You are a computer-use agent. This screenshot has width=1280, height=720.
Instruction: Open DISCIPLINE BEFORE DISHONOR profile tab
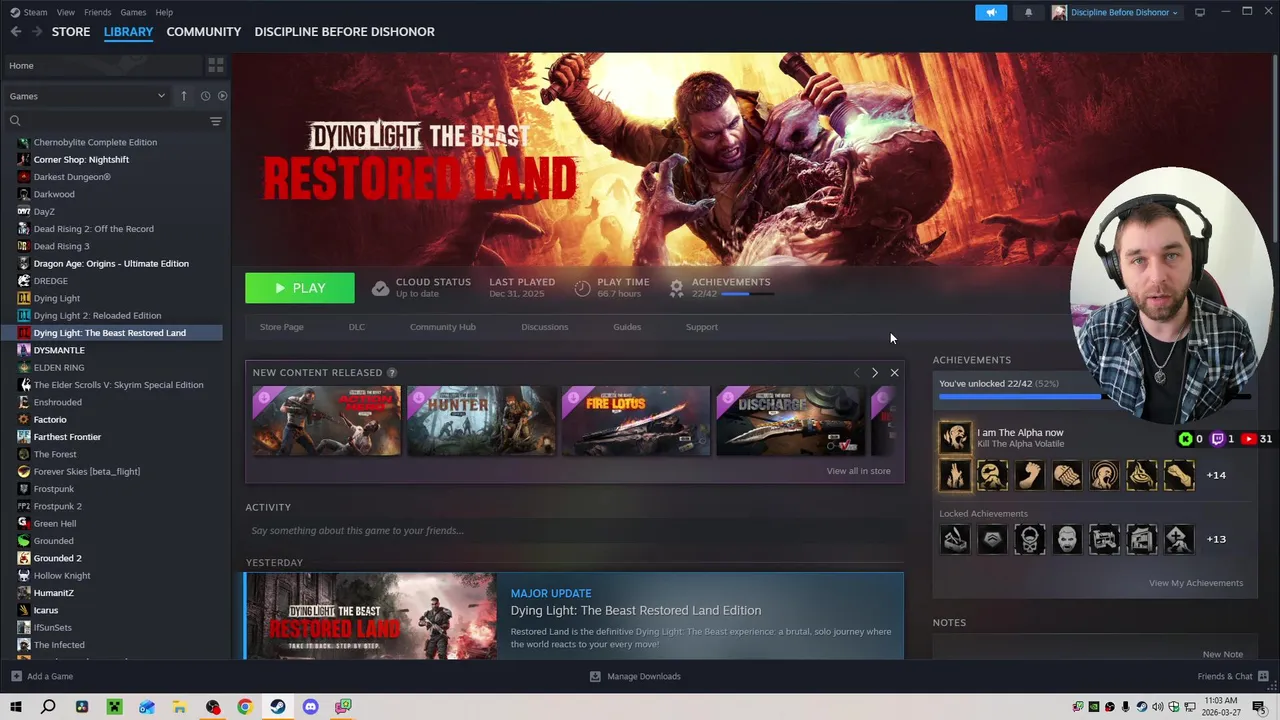tap(344, 32)
